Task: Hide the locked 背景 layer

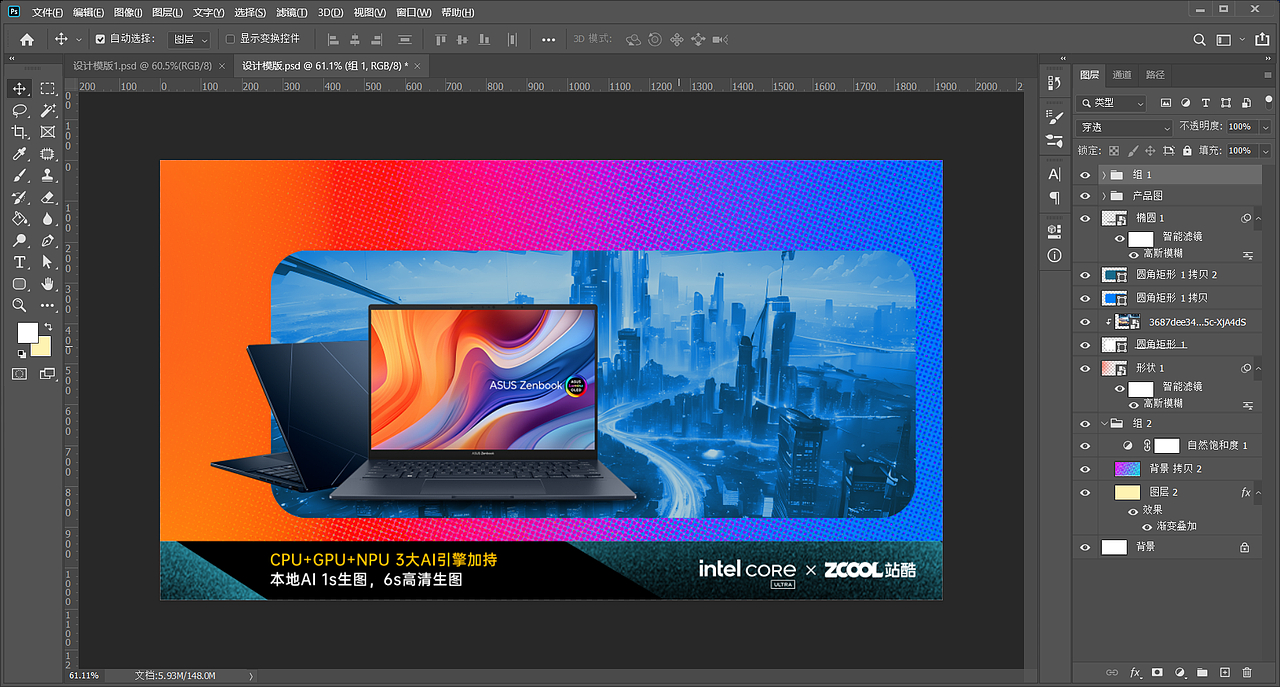Action: coord(1085,547)
